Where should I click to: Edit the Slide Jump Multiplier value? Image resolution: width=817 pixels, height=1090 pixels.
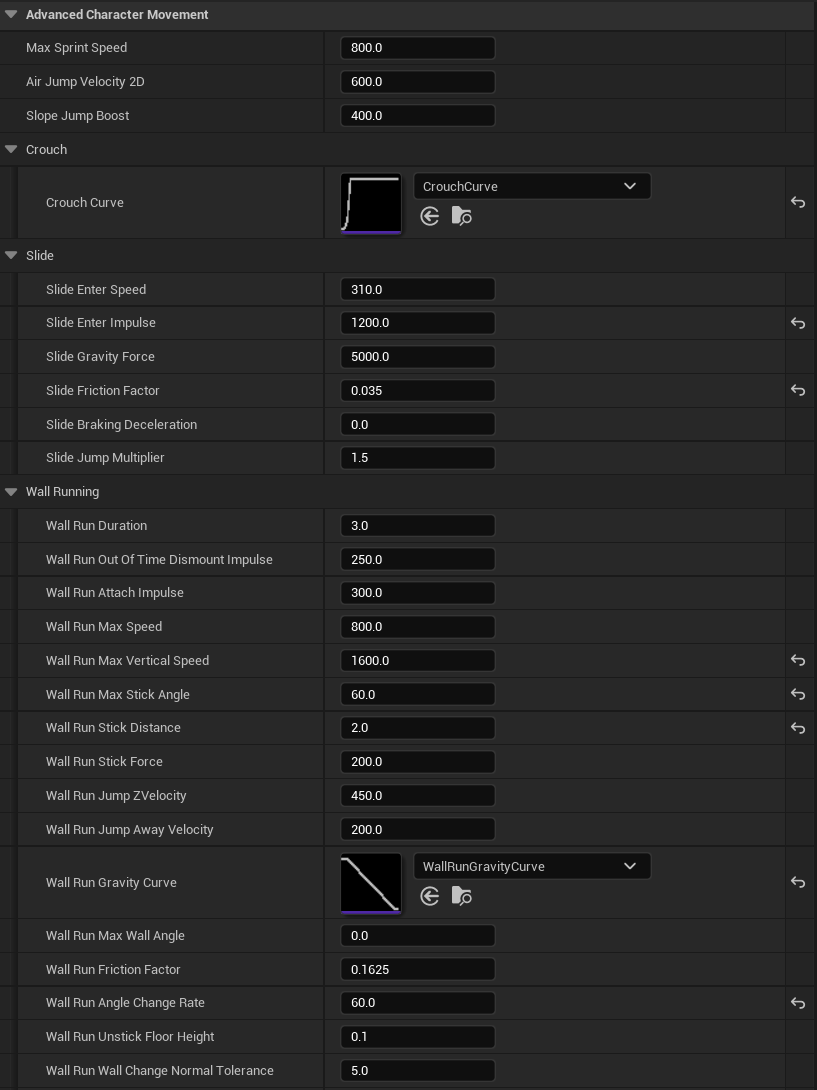(x=417, y=457)
